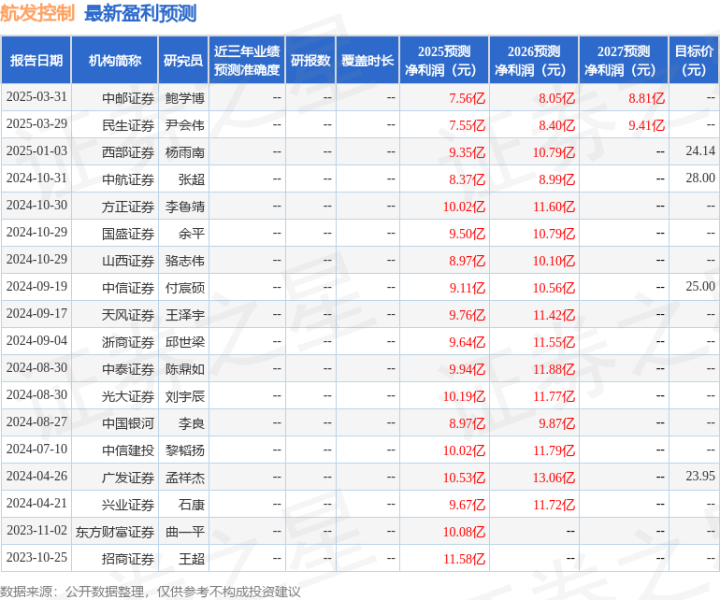Open the 航发控制 title link
The width and height of the screenshot is (720, 600).
tap(37, 13)
